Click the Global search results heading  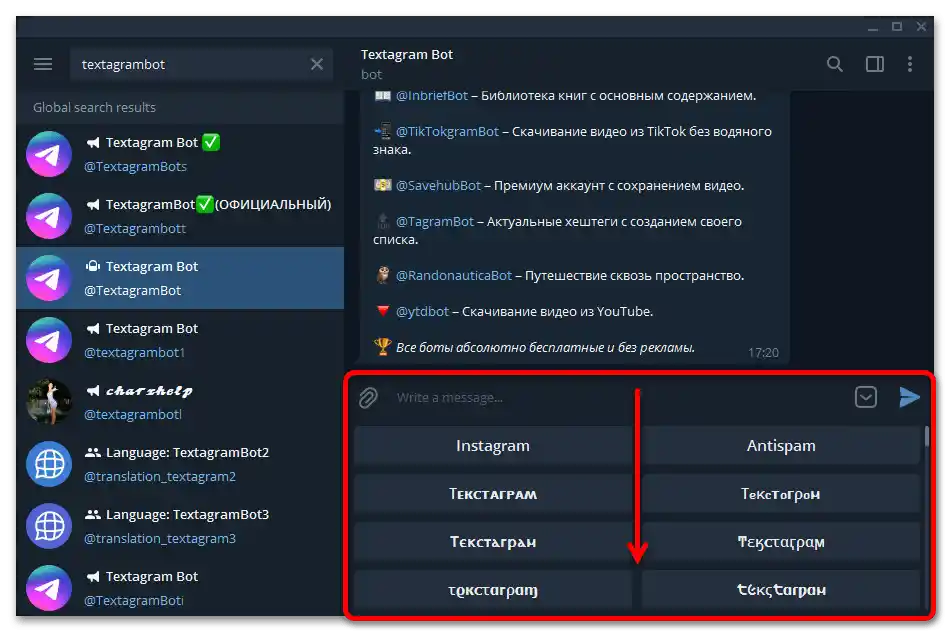[94, 107]
